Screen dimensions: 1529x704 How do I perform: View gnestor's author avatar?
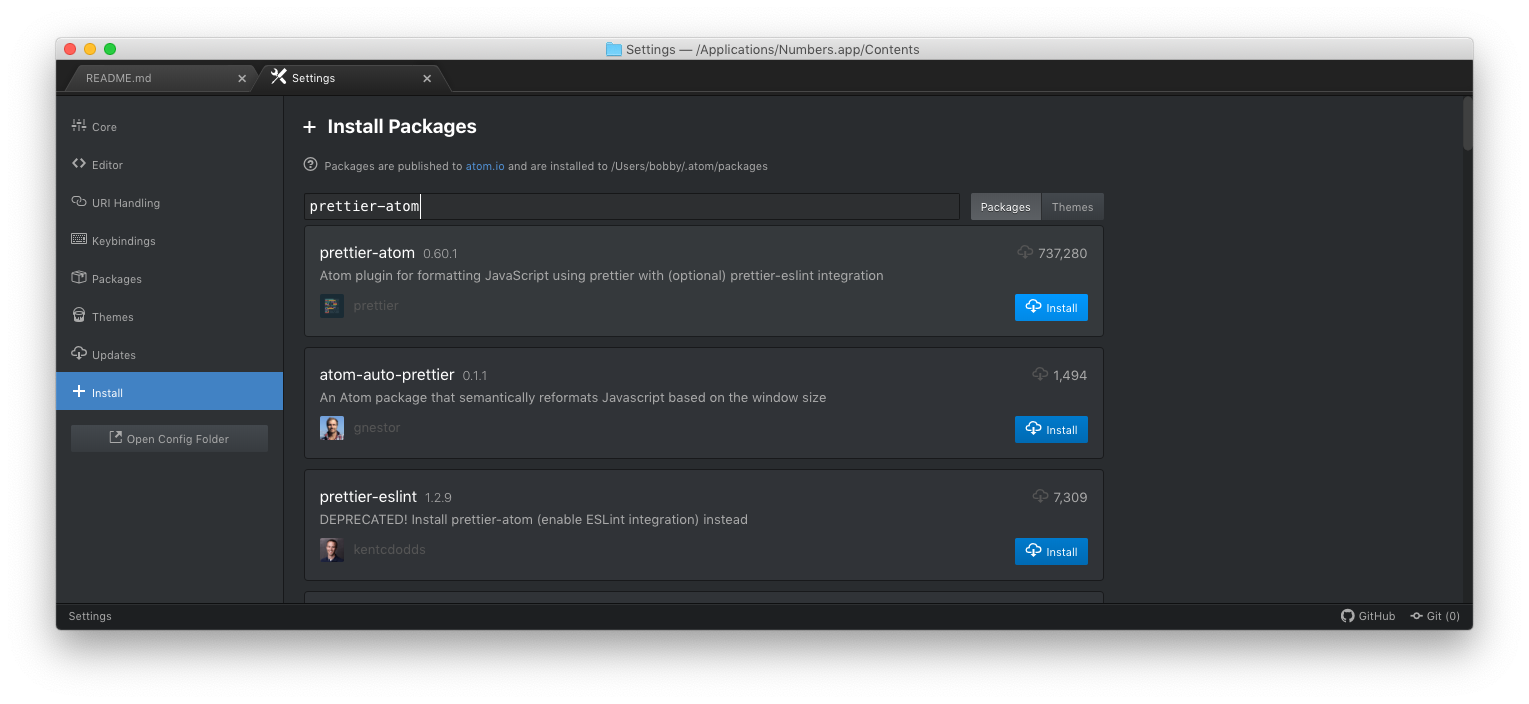pyautogui.click(x=331, y=427)
